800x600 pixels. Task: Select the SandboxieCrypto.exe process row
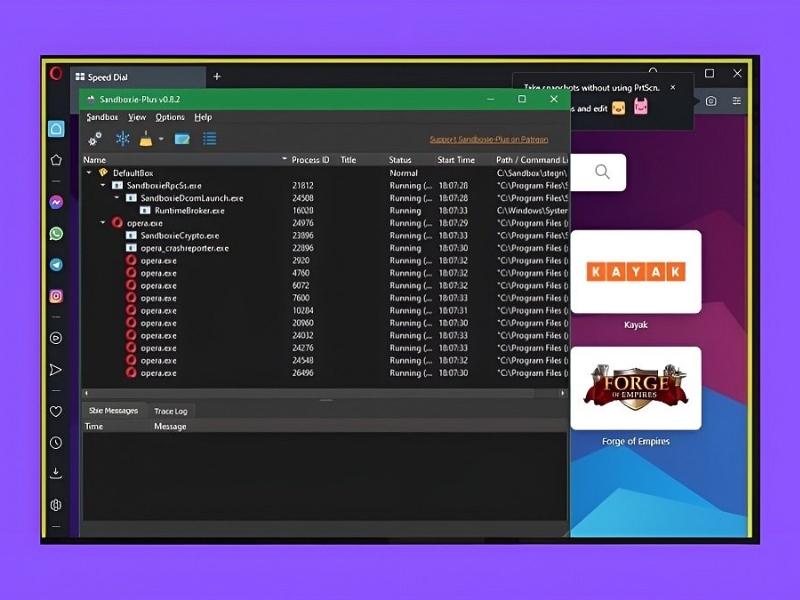tap(326, 235)
